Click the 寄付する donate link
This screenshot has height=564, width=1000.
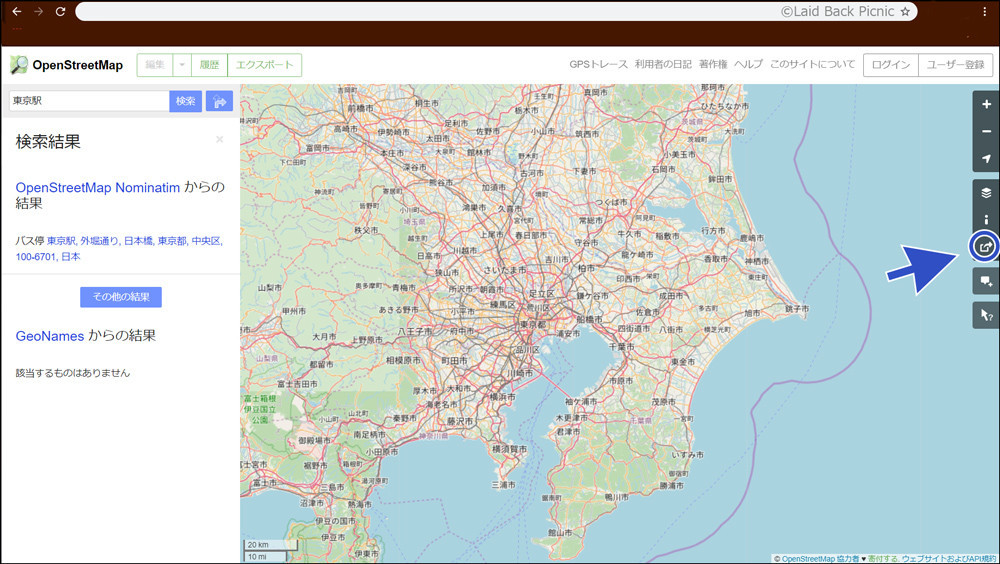click(883, 559)
